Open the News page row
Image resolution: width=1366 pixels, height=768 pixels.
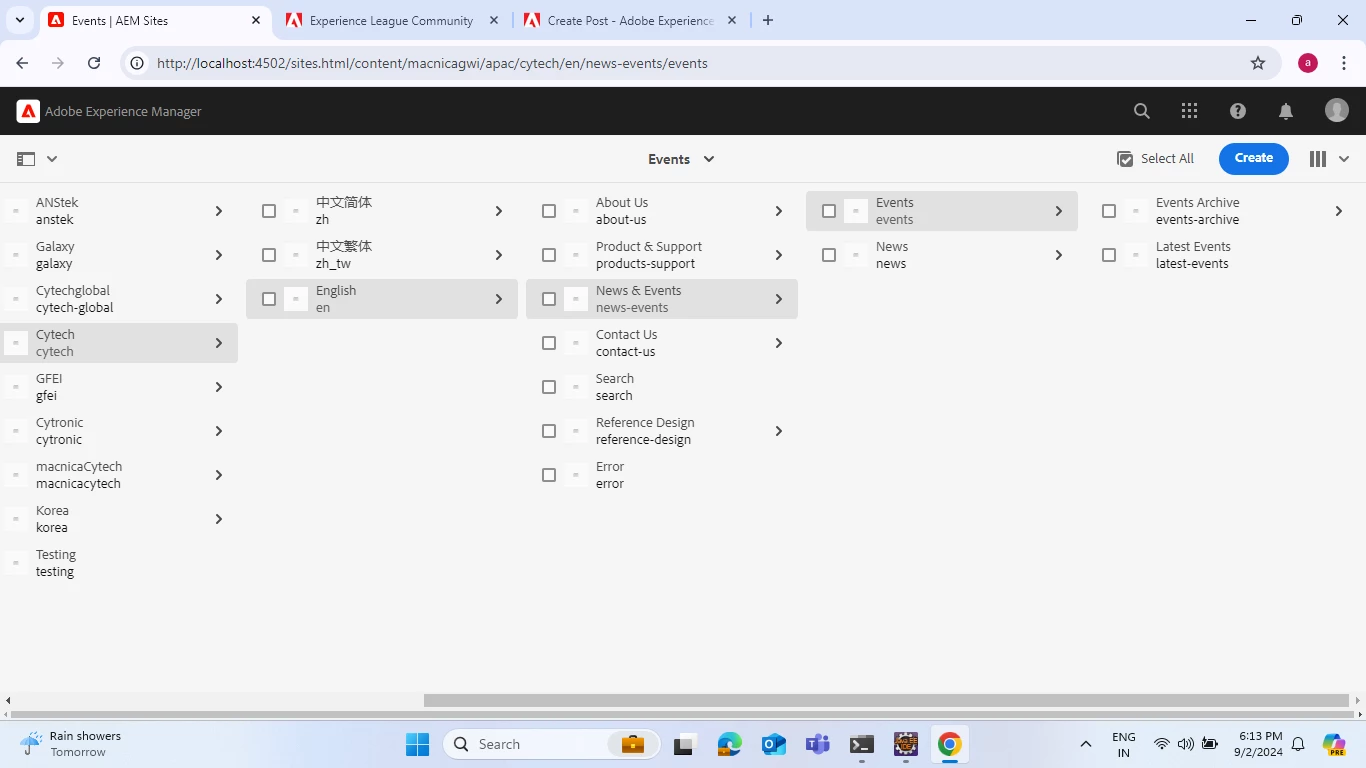point(942,255)
